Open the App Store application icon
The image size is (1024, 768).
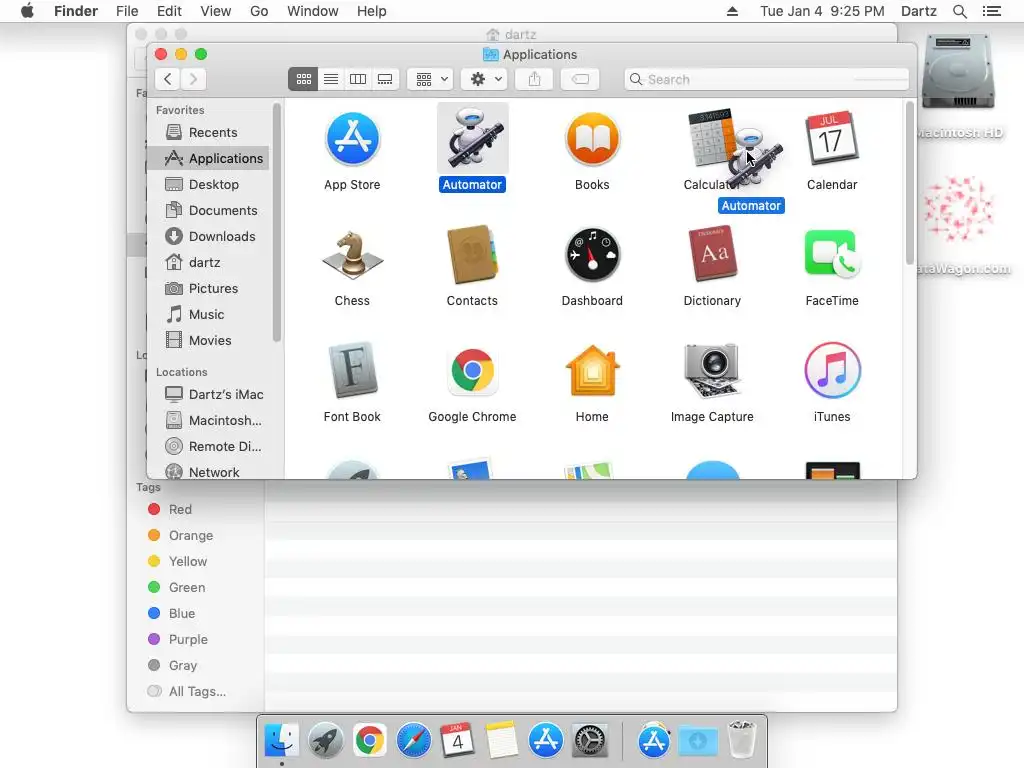353,138
